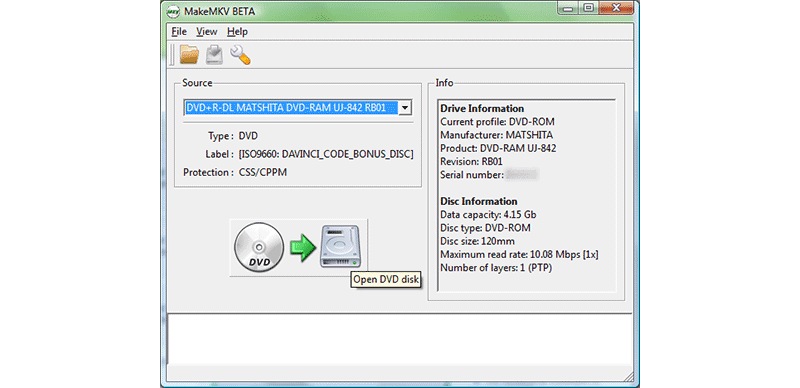Click 'Maximum read rate: 10.08 Mbps' line

pos(519,255)
